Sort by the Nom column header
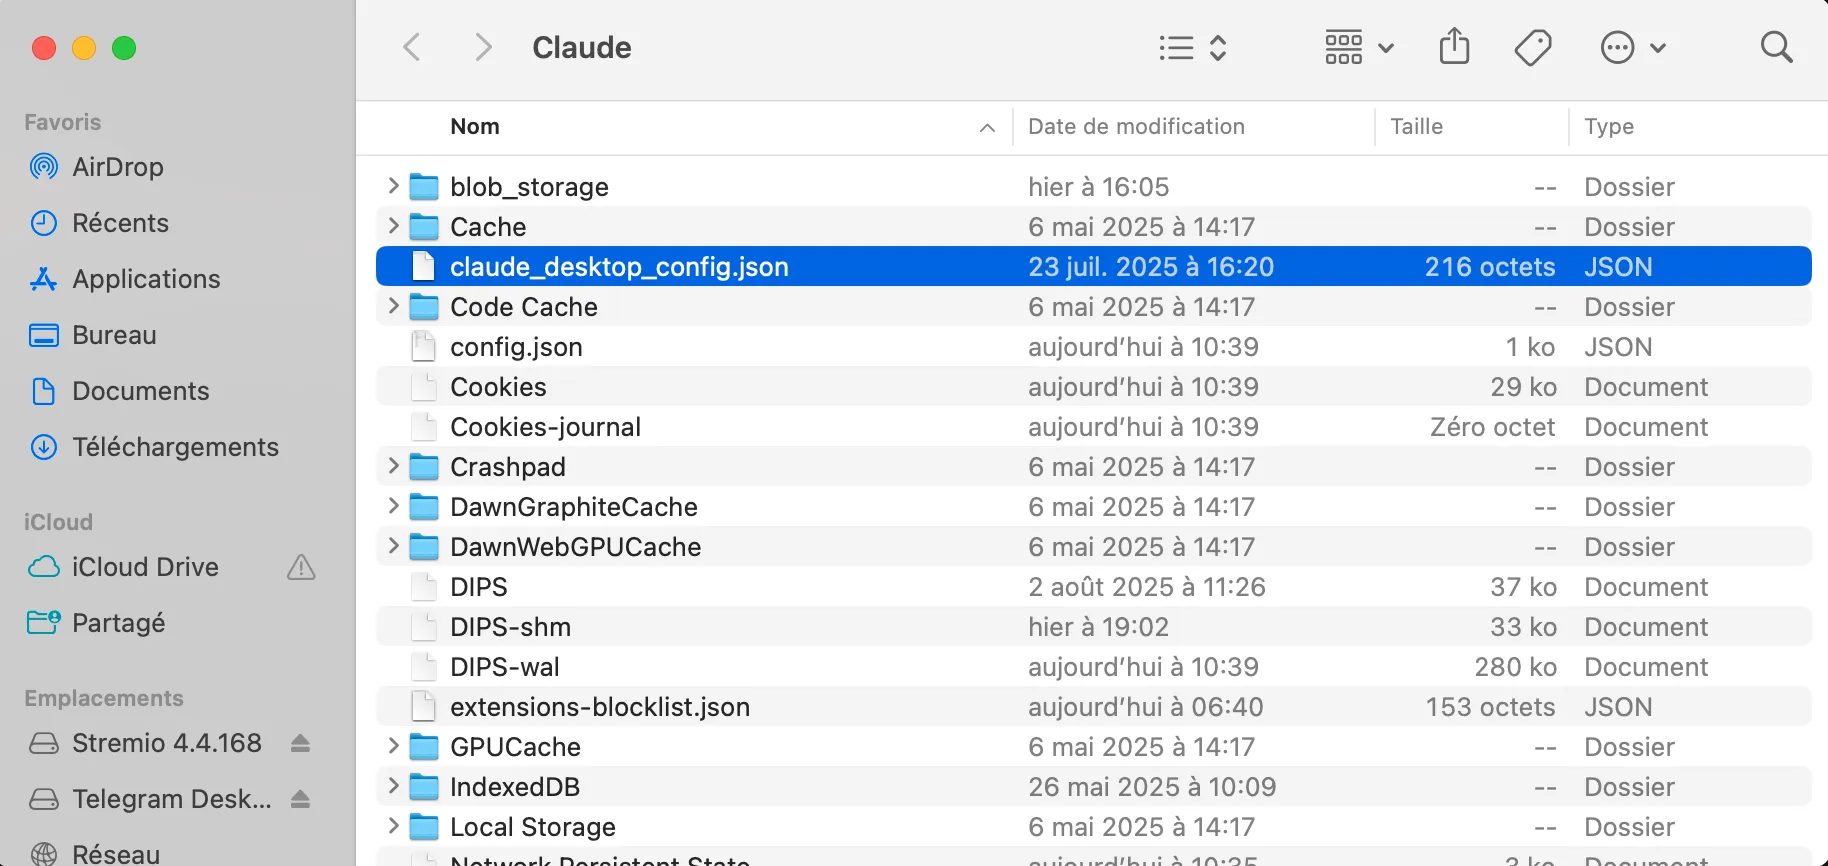 tap(475, 127)
